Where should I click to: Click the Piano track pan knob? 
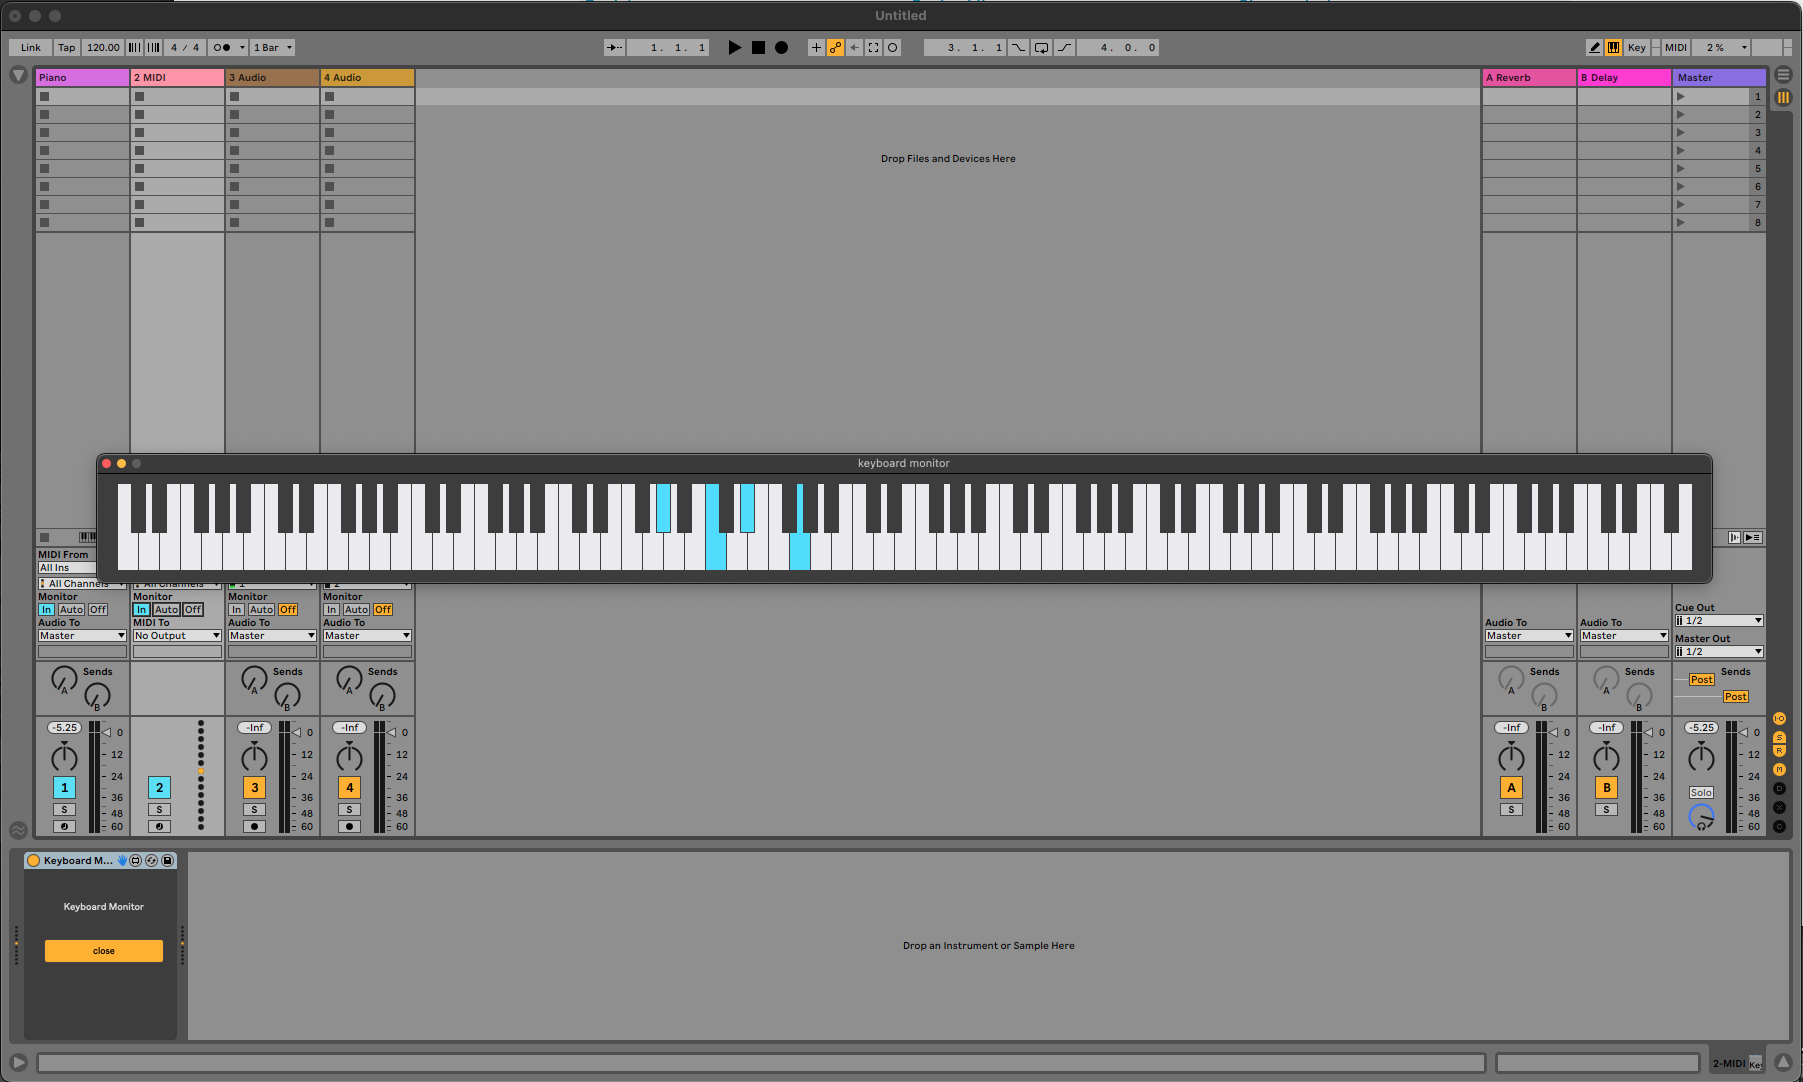point(64,757)
